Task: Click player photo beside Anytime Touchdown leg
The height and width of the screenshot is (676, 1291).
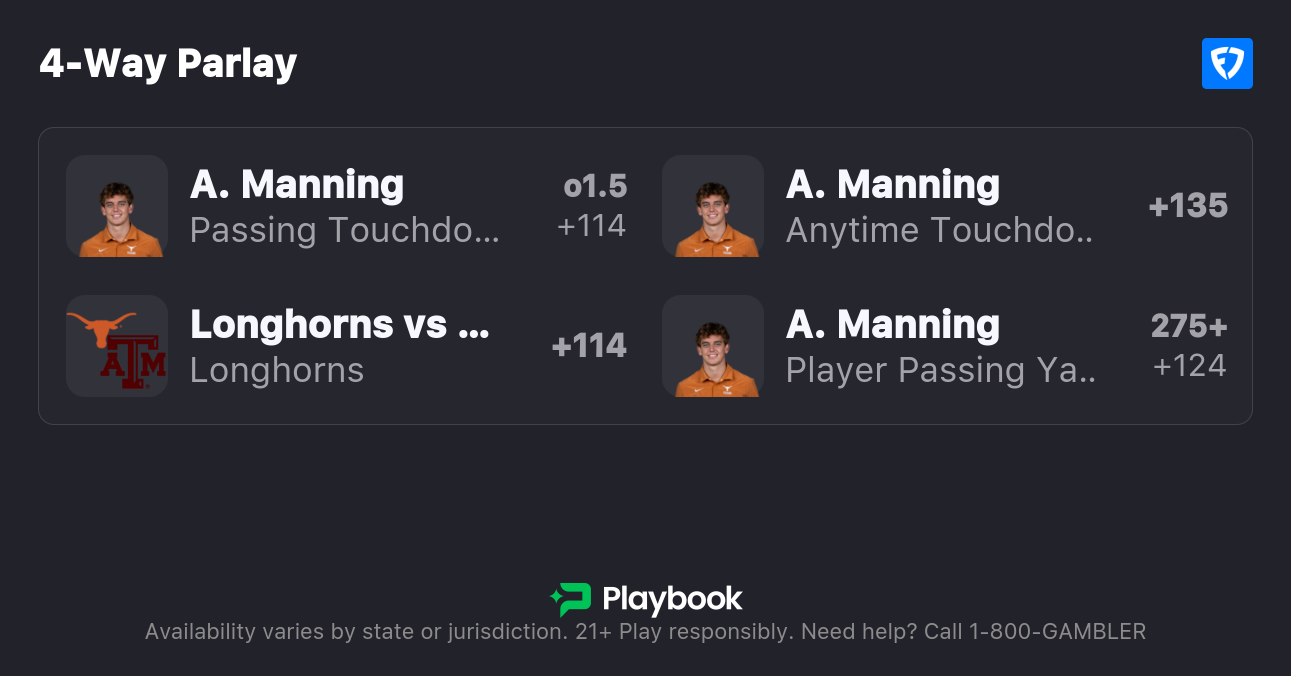Action: (x=712, y=206)
